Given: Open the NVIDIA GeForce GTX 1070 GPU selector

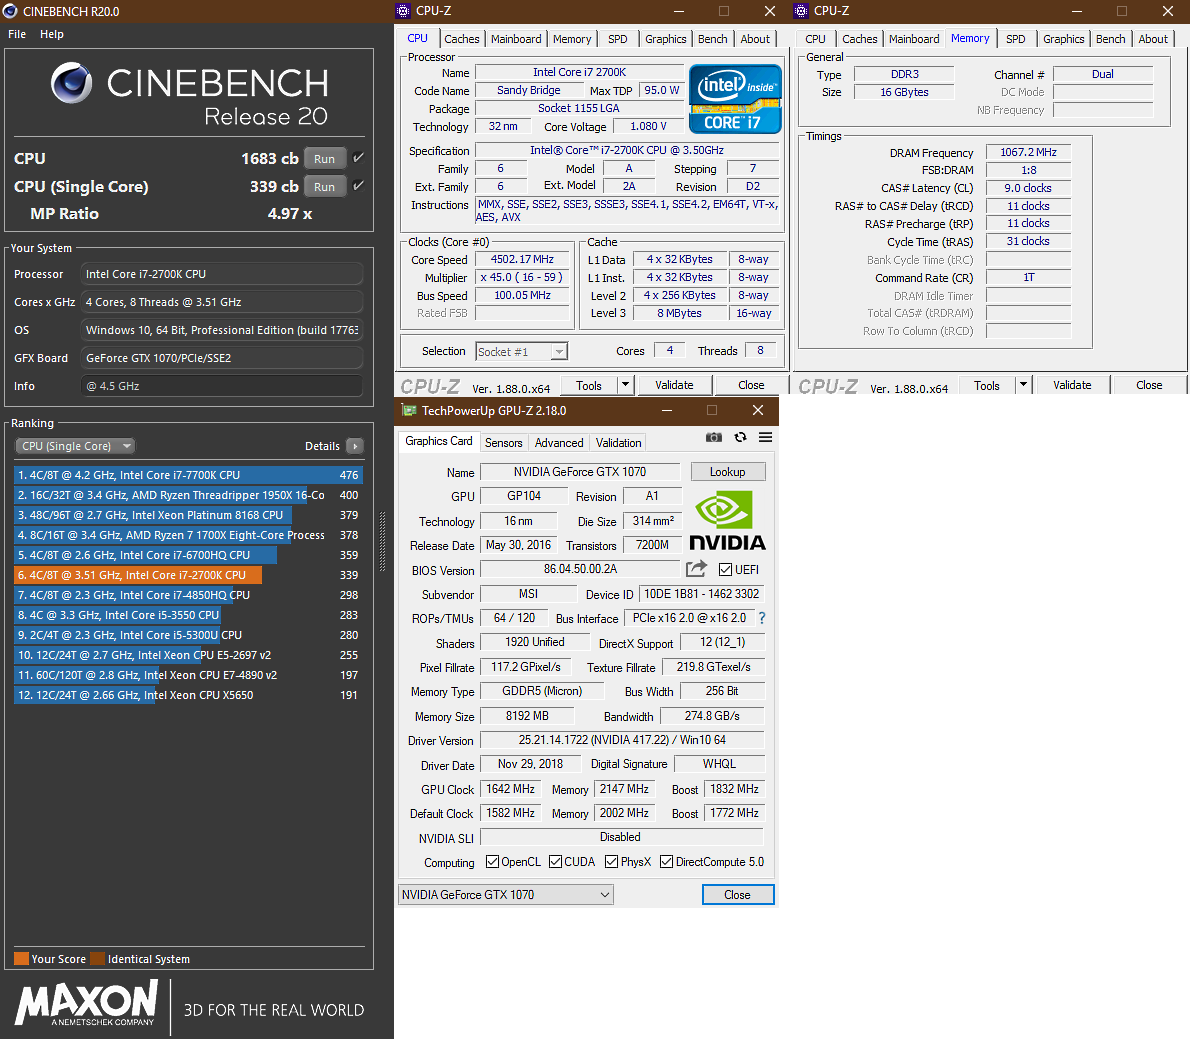Looking at the screenshot, I should pos(505,895).
